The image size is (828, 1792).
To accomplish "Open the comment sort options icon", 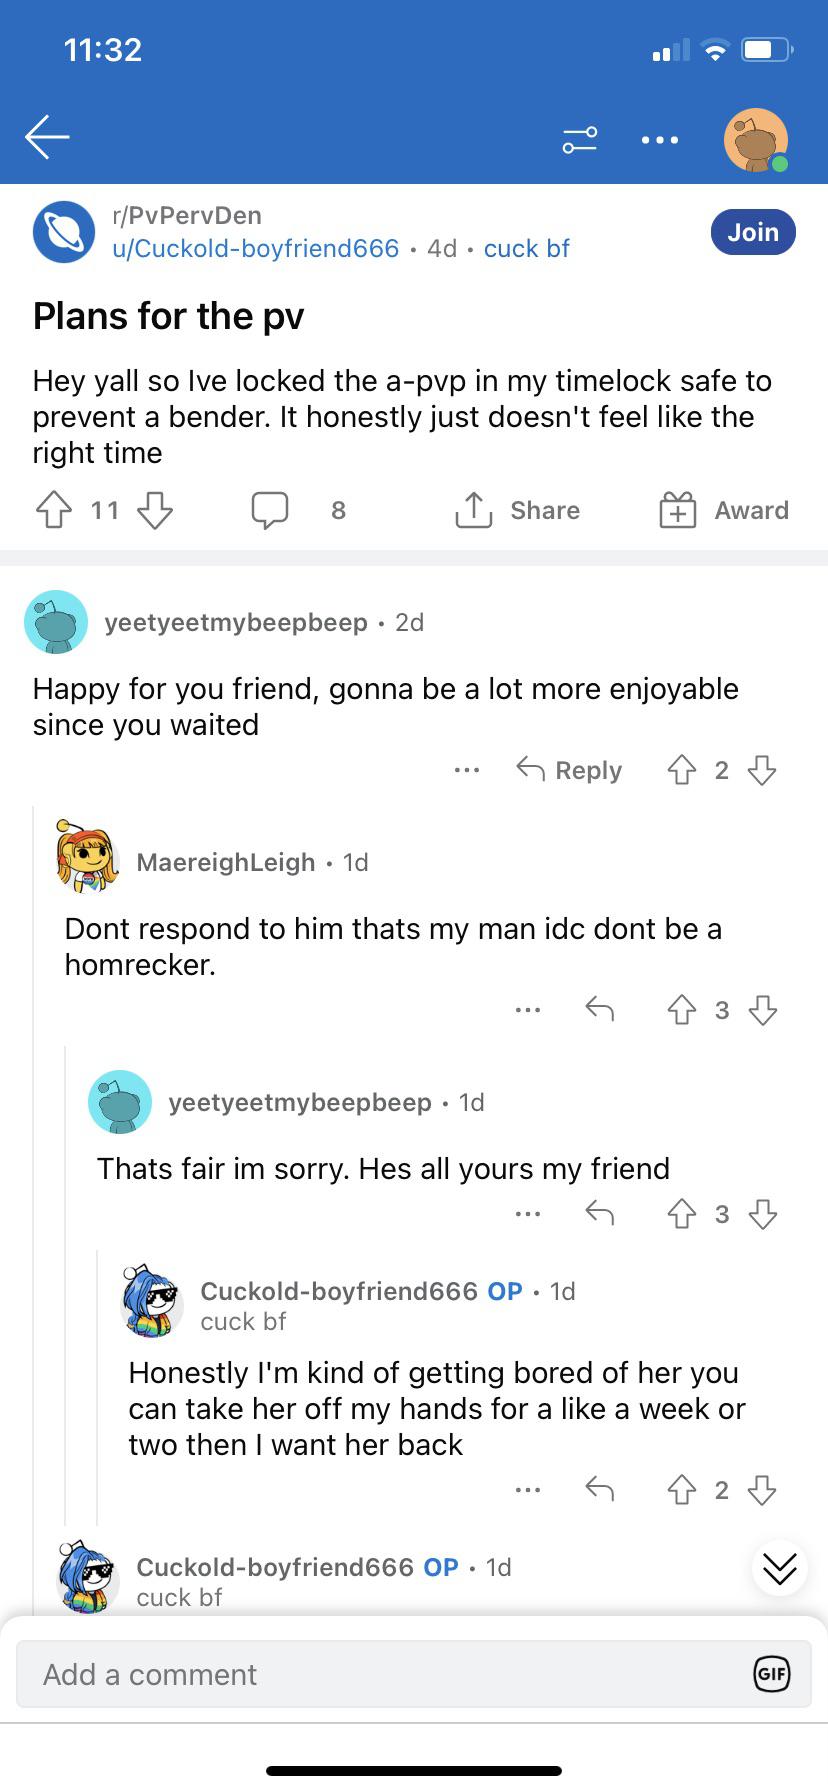I will (580, 140).
